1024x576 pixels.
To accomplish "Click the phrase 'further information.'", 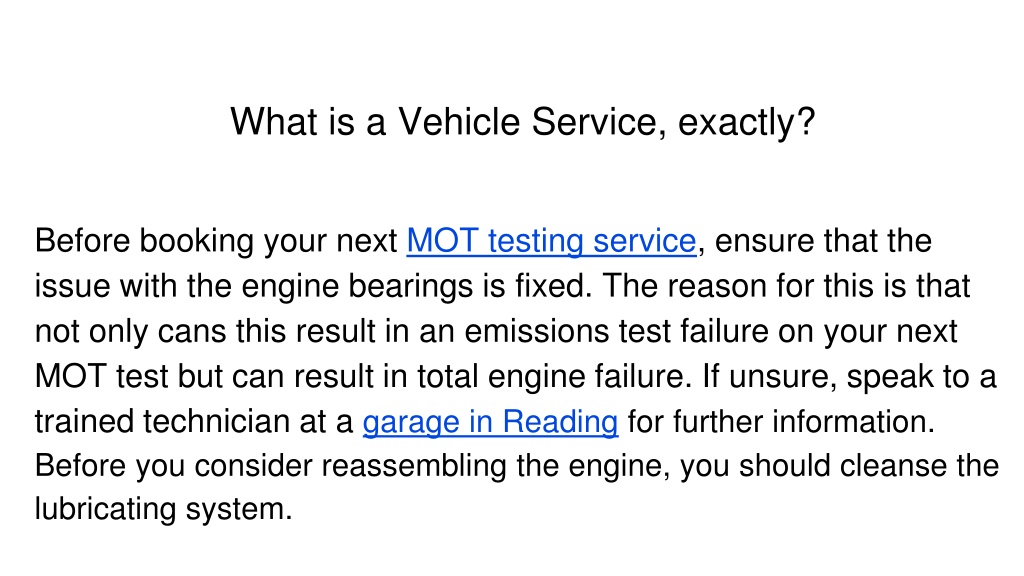I will 803,422.
